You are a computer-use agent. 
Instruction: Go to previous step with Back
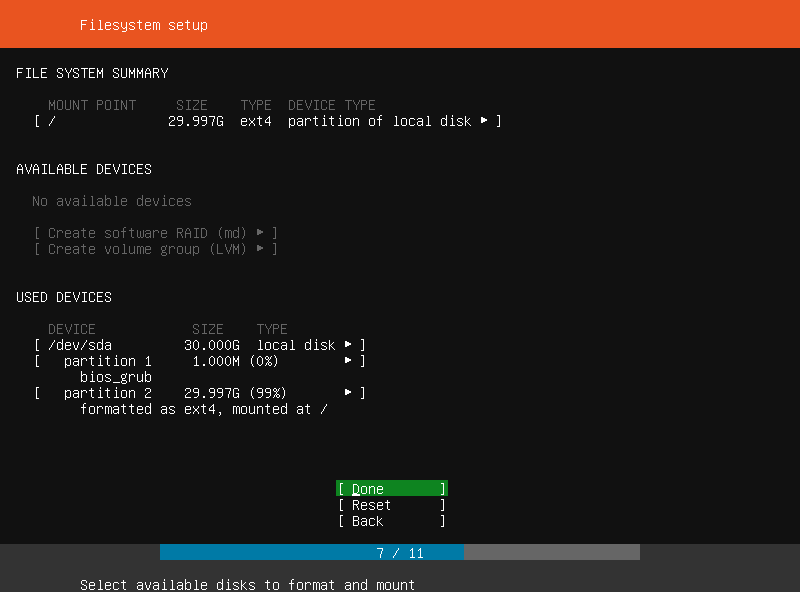point(392,521)
